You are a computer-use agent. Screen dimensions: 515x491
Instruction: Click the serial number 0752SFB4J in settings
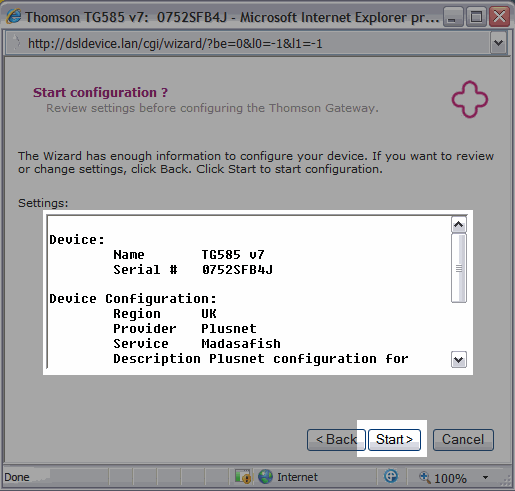pos(237,269)
